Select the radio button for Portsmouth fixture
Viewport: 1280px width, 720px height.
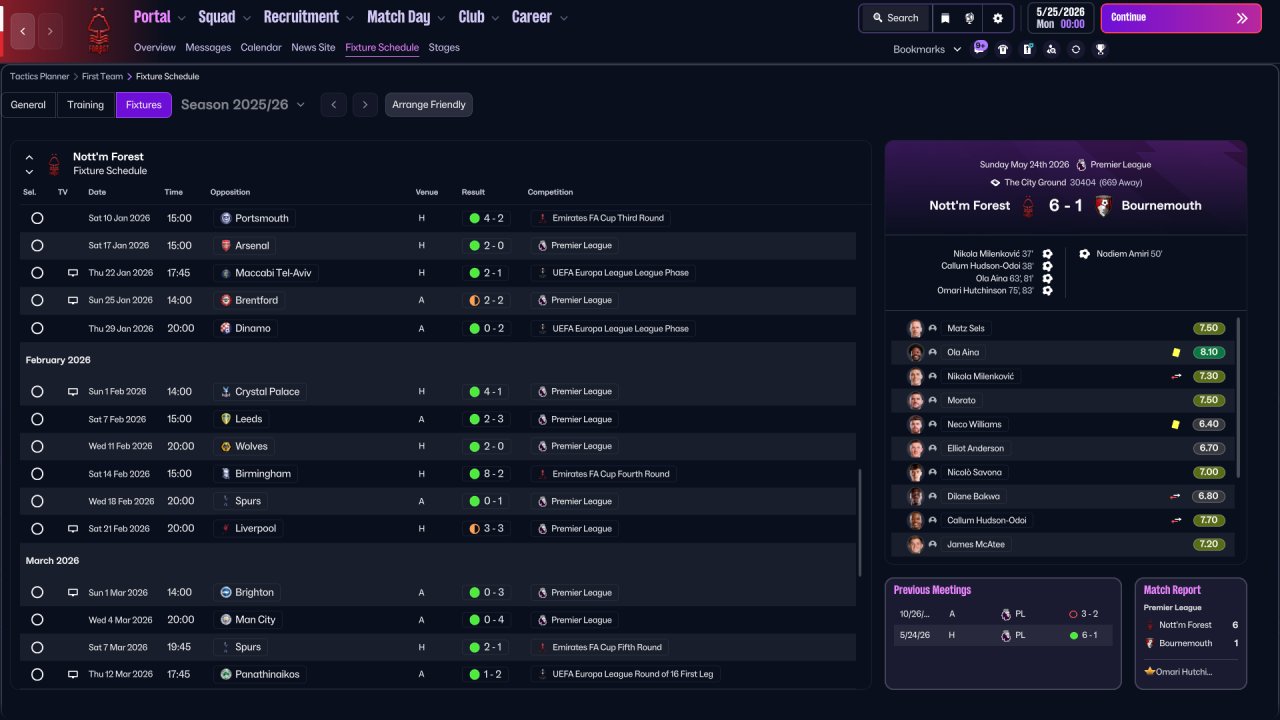pos(37,218)
